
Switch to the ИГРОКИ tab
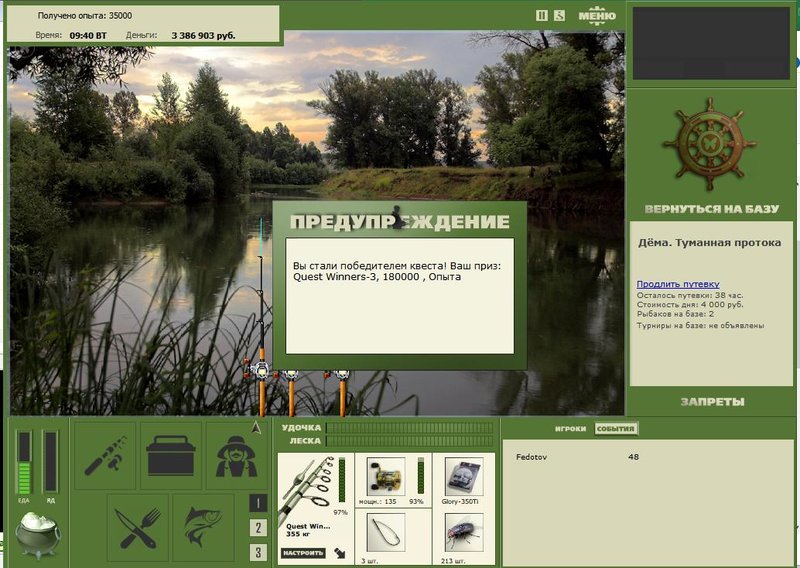coord(571,429)
